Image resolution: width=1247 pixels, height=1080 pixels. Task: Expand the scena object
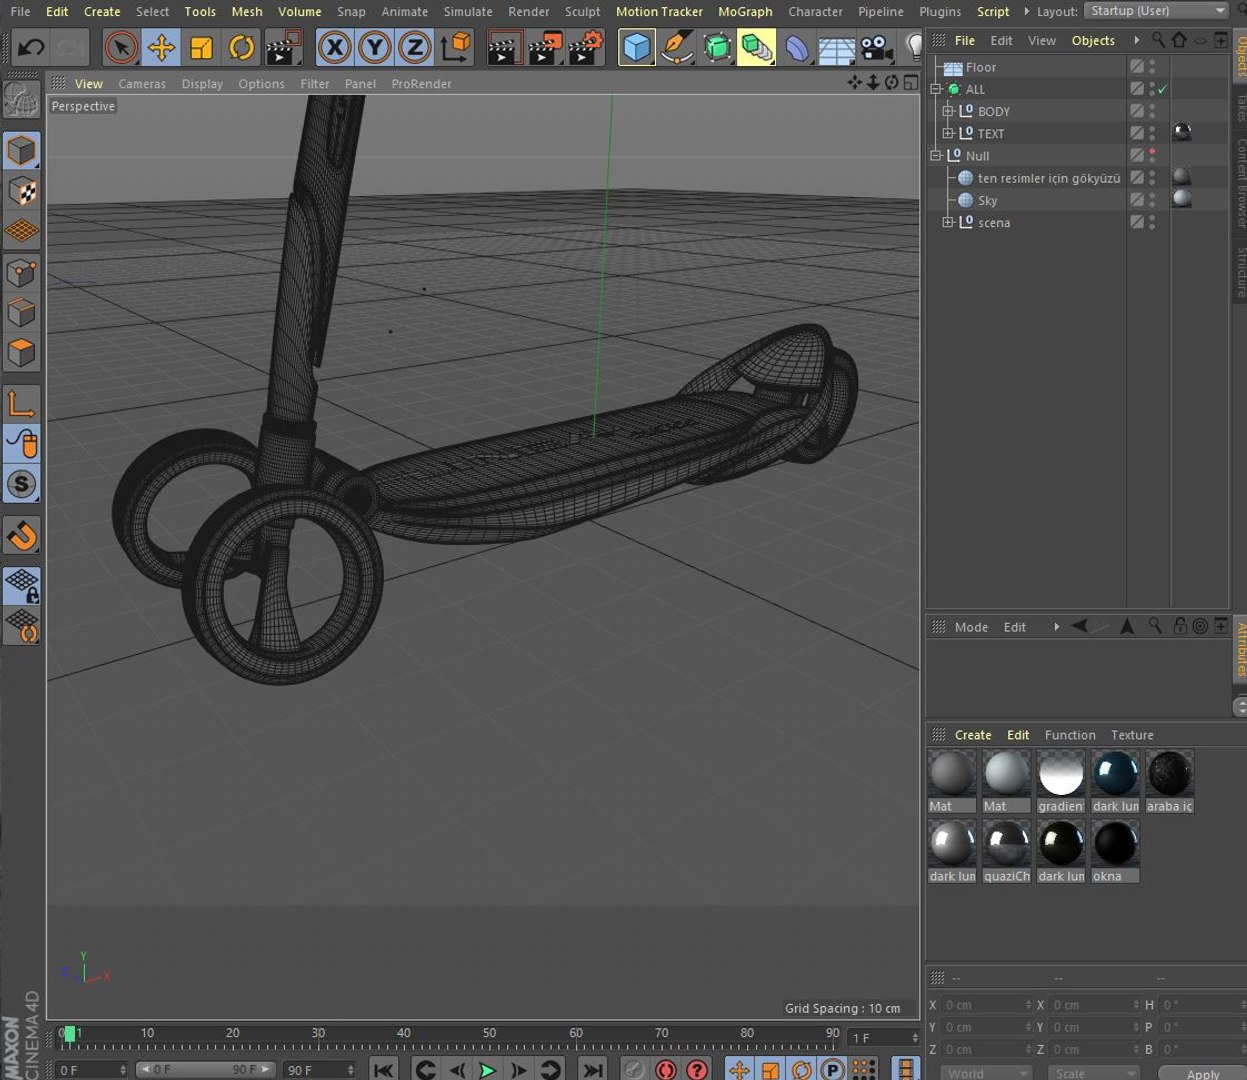tap(948, 222)
